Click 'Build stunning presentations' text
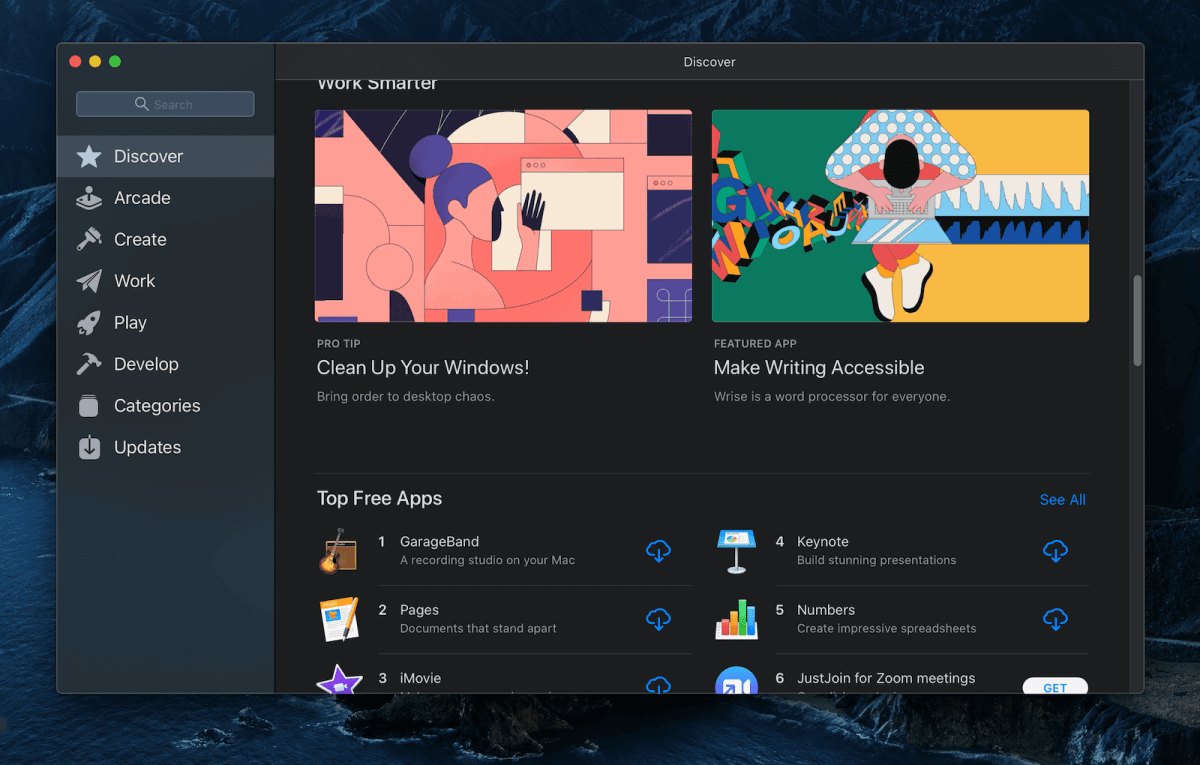The image size is (1200, 765). (x=876, y=560)
